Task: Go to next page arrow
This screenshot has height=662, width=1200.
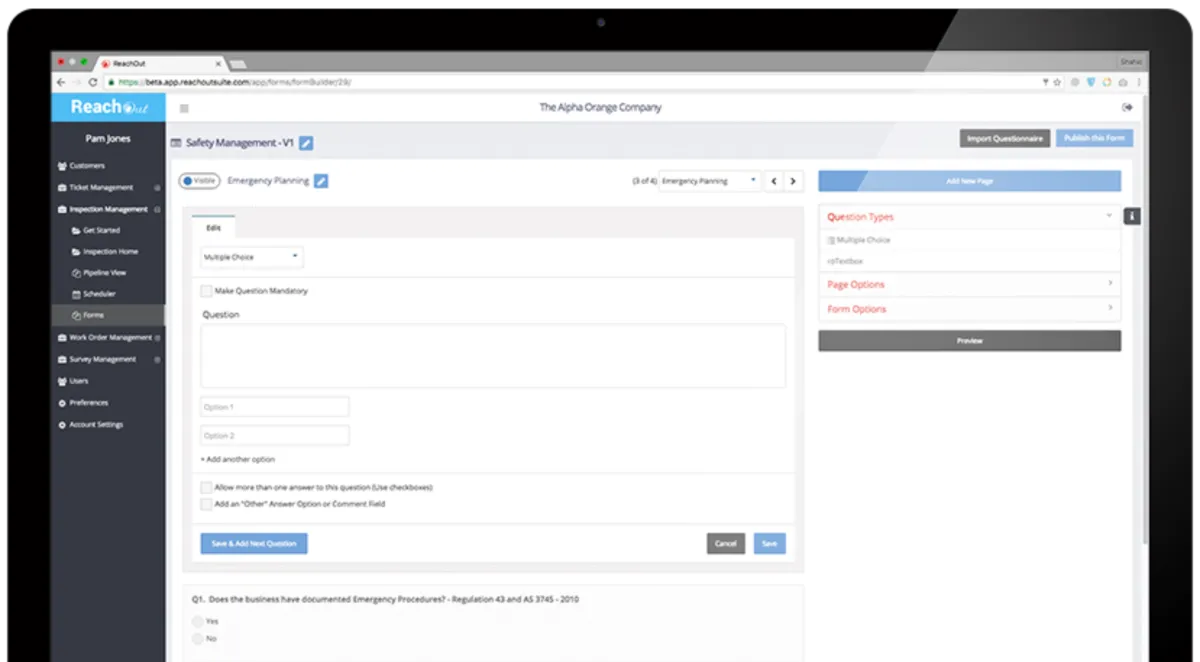Action: click(793, 181)
